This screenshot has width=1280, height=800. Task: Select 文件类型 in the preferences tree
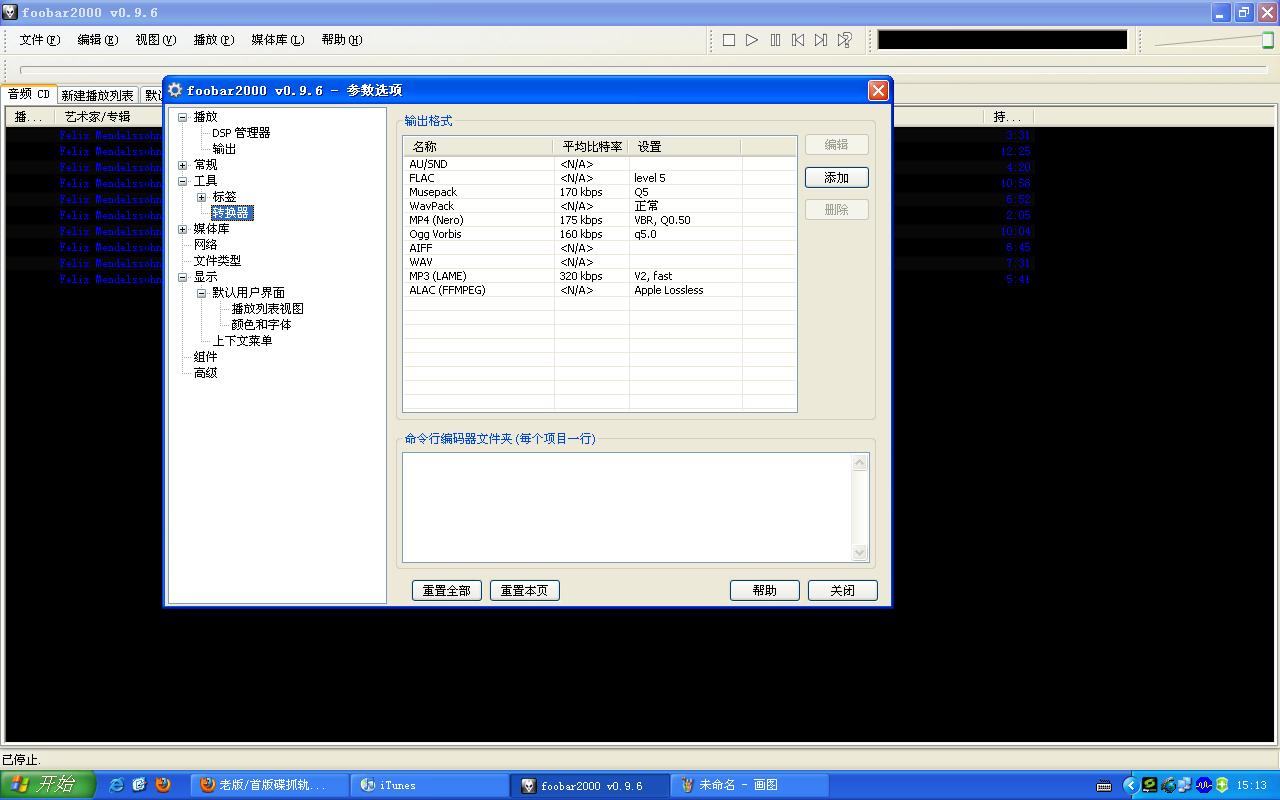217,261
